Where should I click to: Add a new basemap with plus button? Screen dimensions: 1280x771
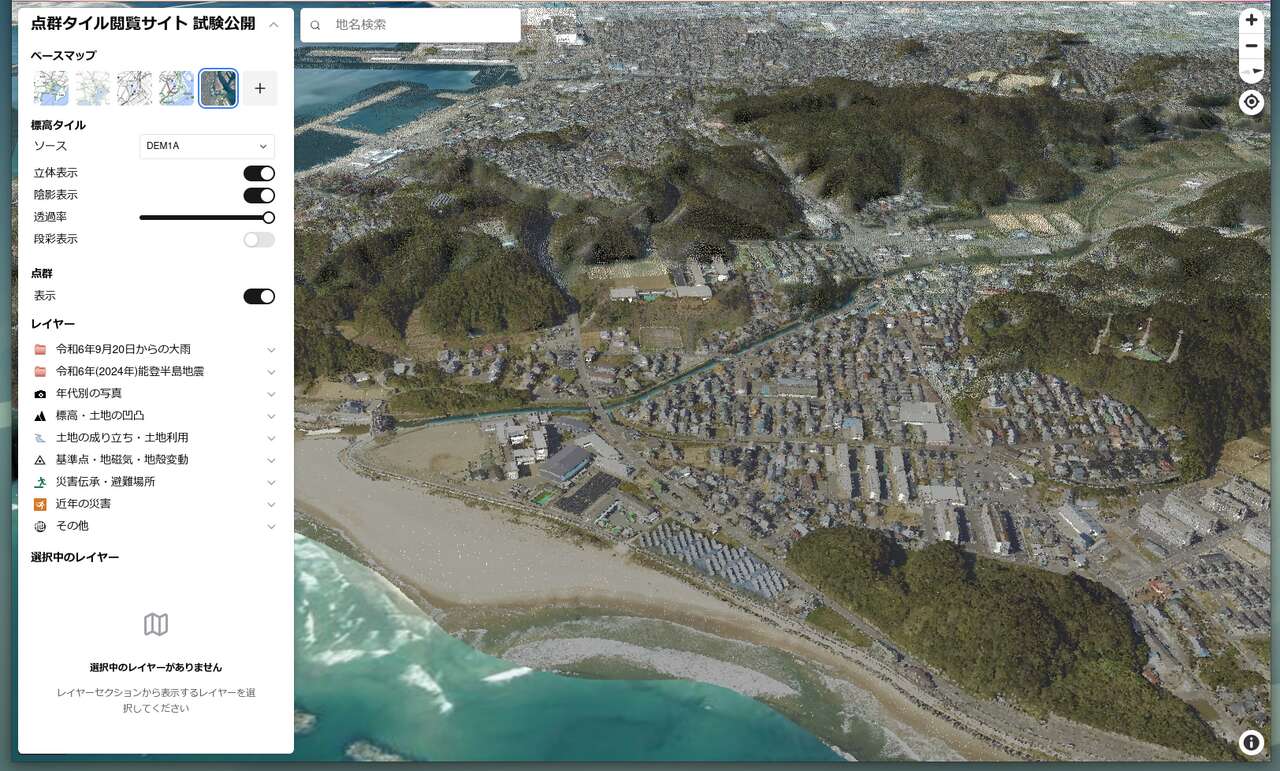point(260,88)
